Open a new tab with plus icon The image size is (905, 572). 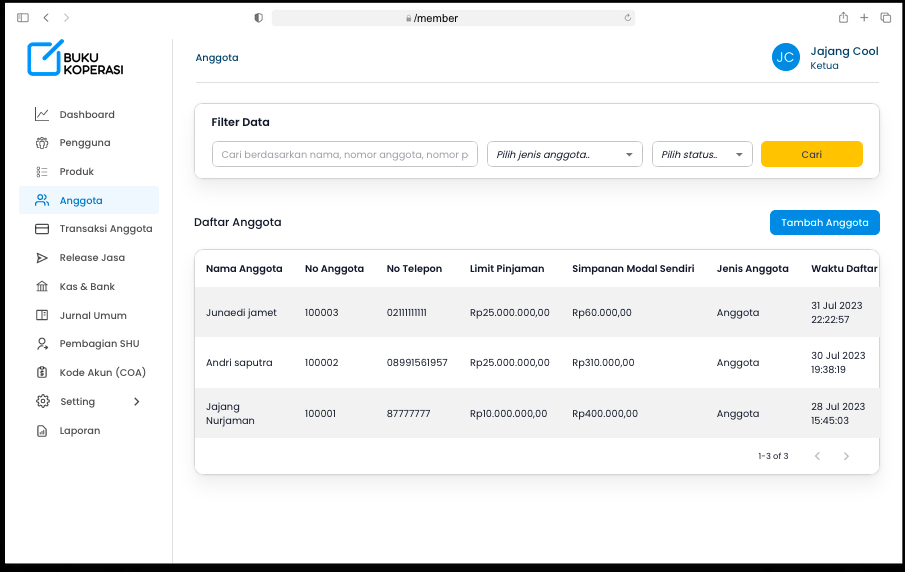pos(864,18)
